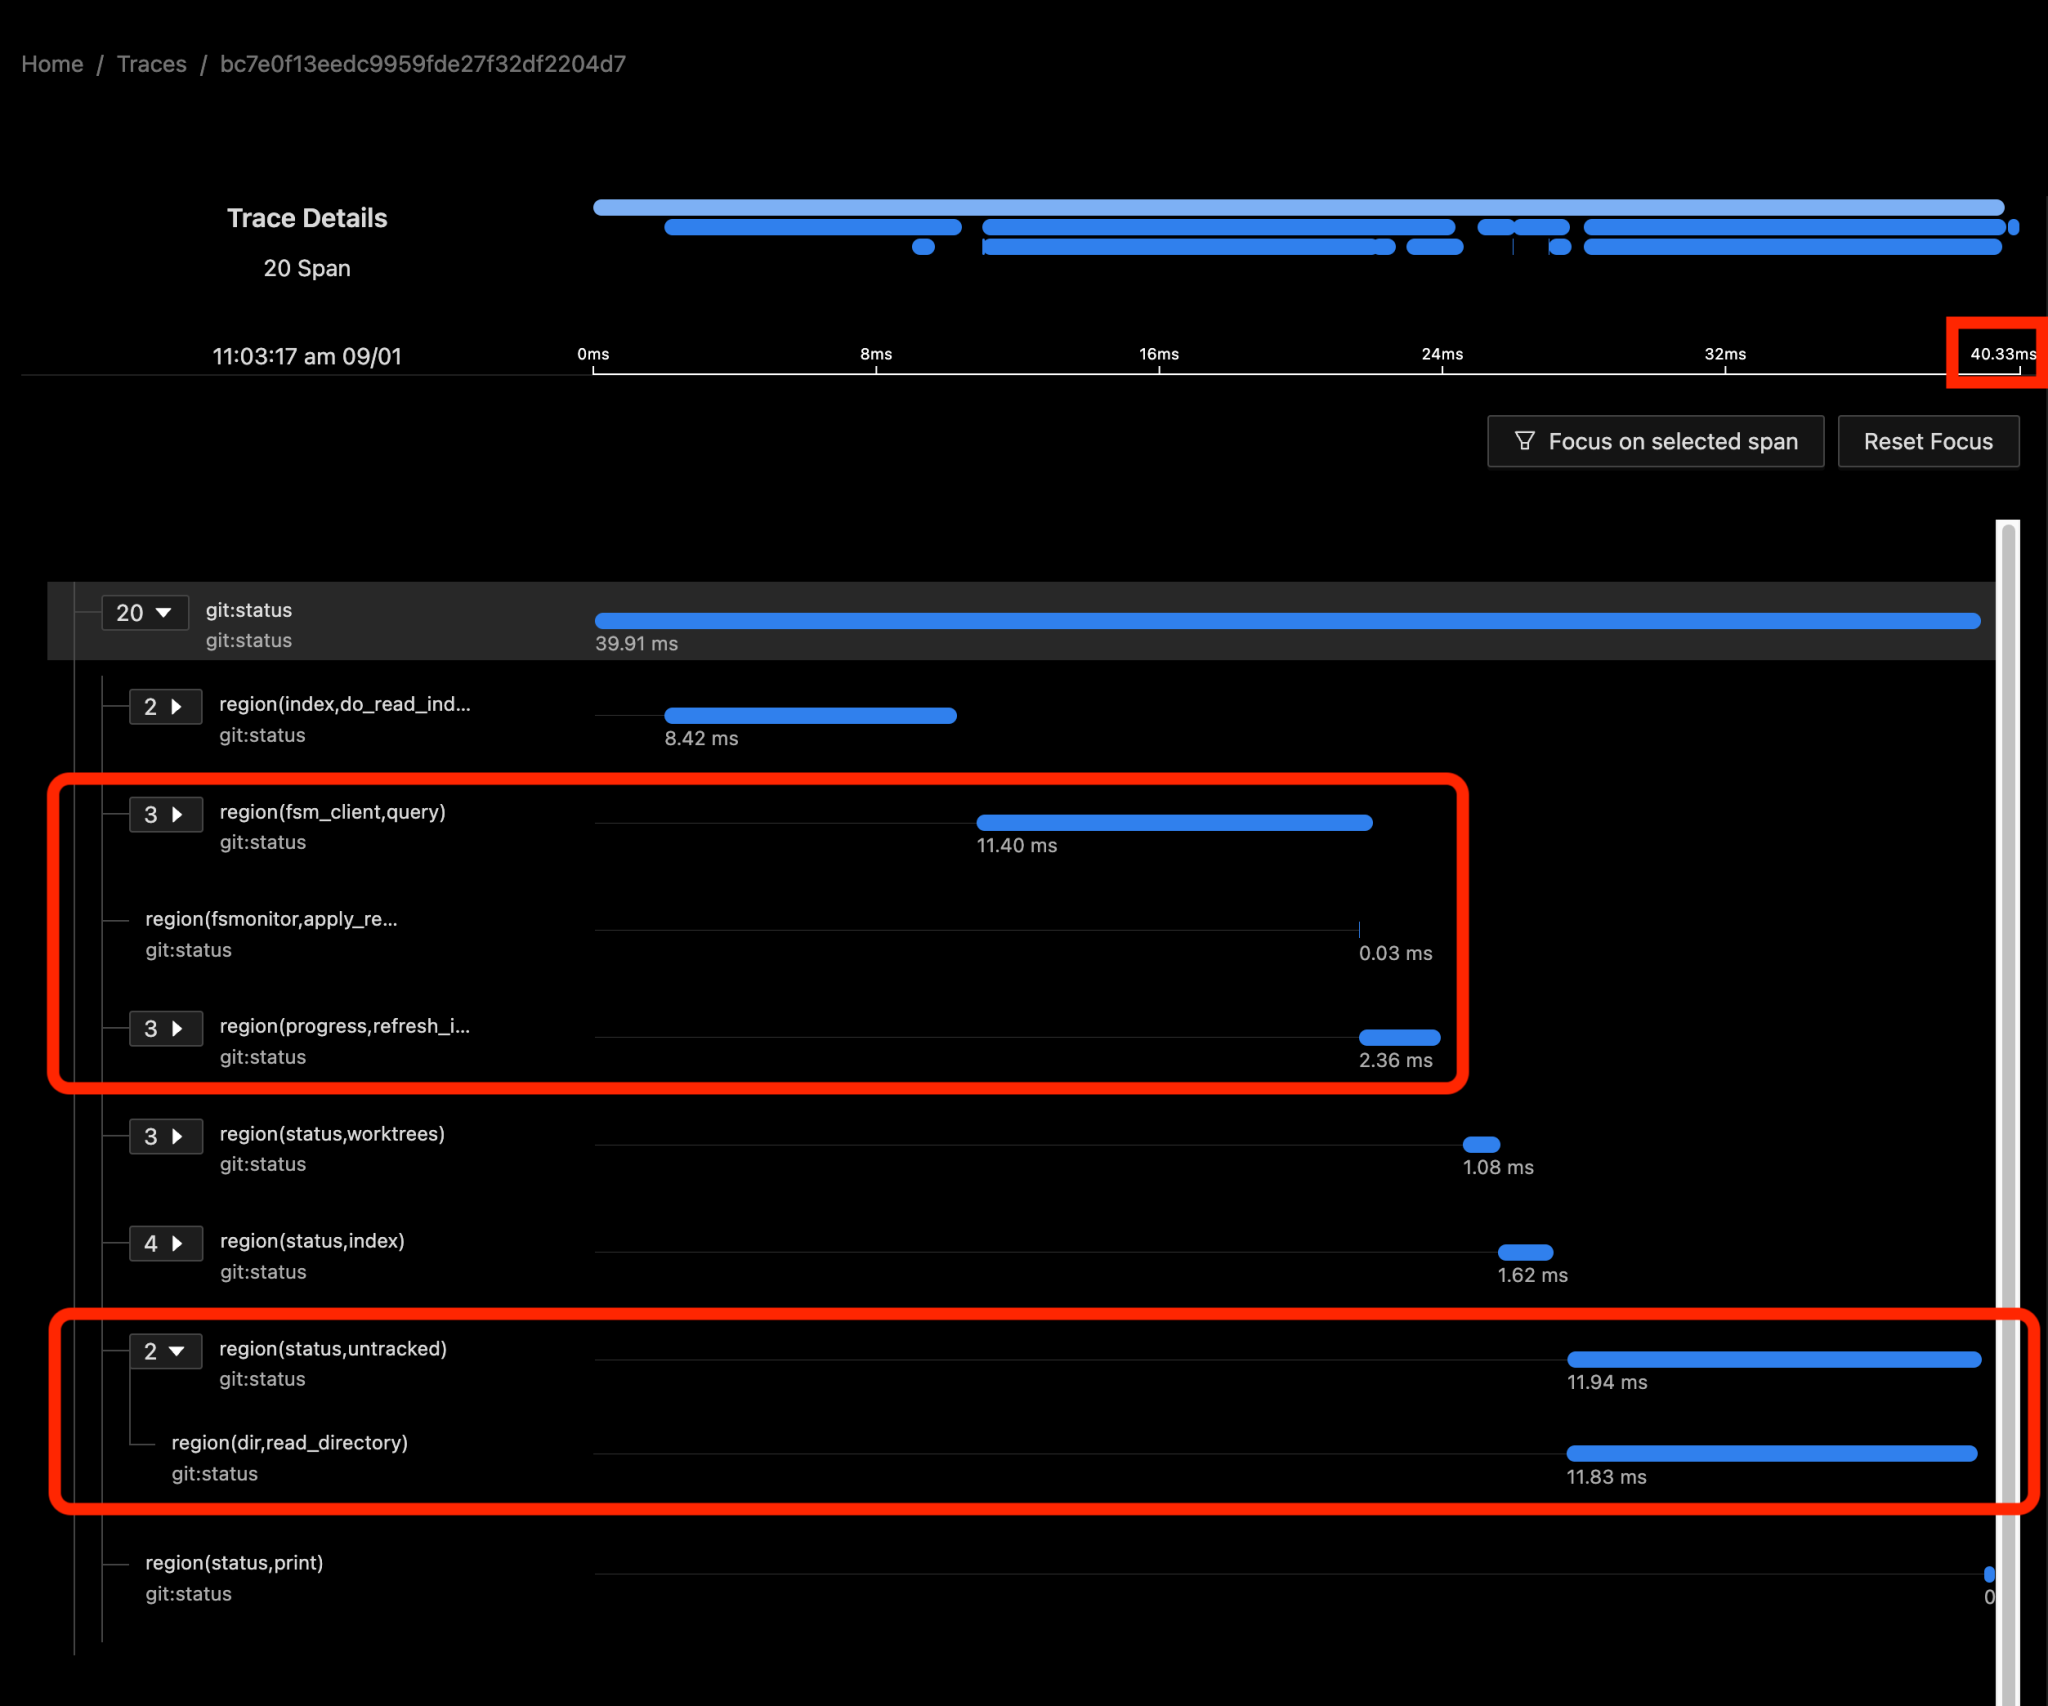Click the filter icon beside Focus on selected span
Image resolution: width=2048 pixels, height=1706 pixels.
(1524, 441)
